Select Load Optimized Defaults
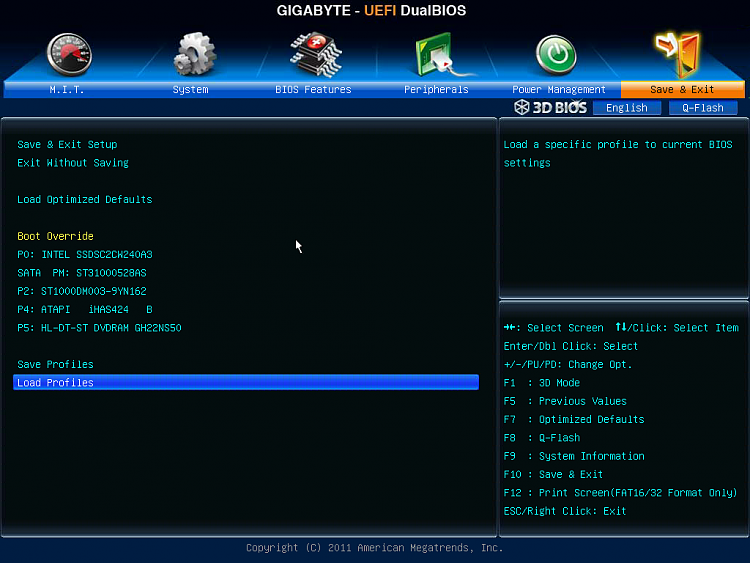The image size is (750, 563). point(85,199)
